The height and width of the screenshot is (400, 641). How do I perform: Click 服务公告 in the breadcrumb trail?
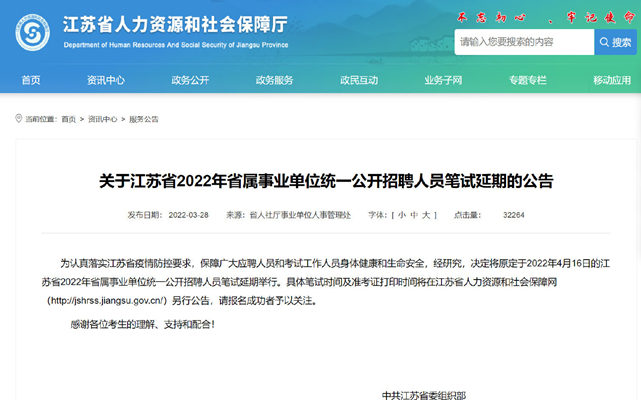tap(143, 119)
